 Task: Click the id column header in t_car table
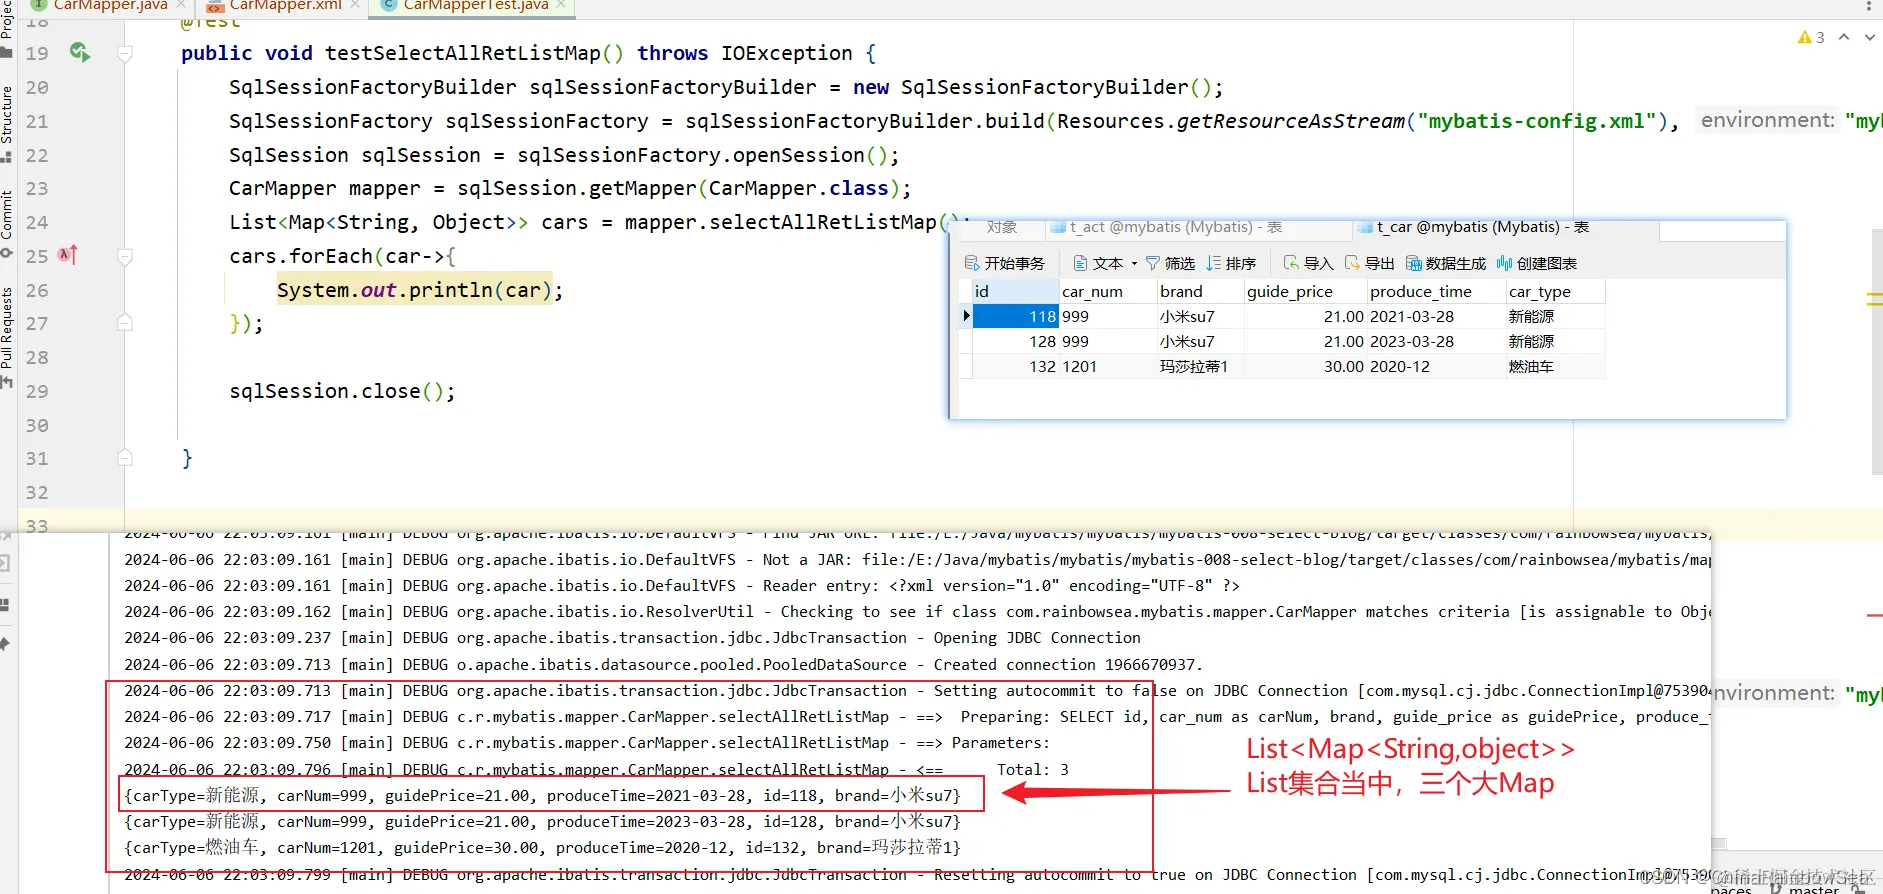pyautogui.click(x=1015, y=291)
